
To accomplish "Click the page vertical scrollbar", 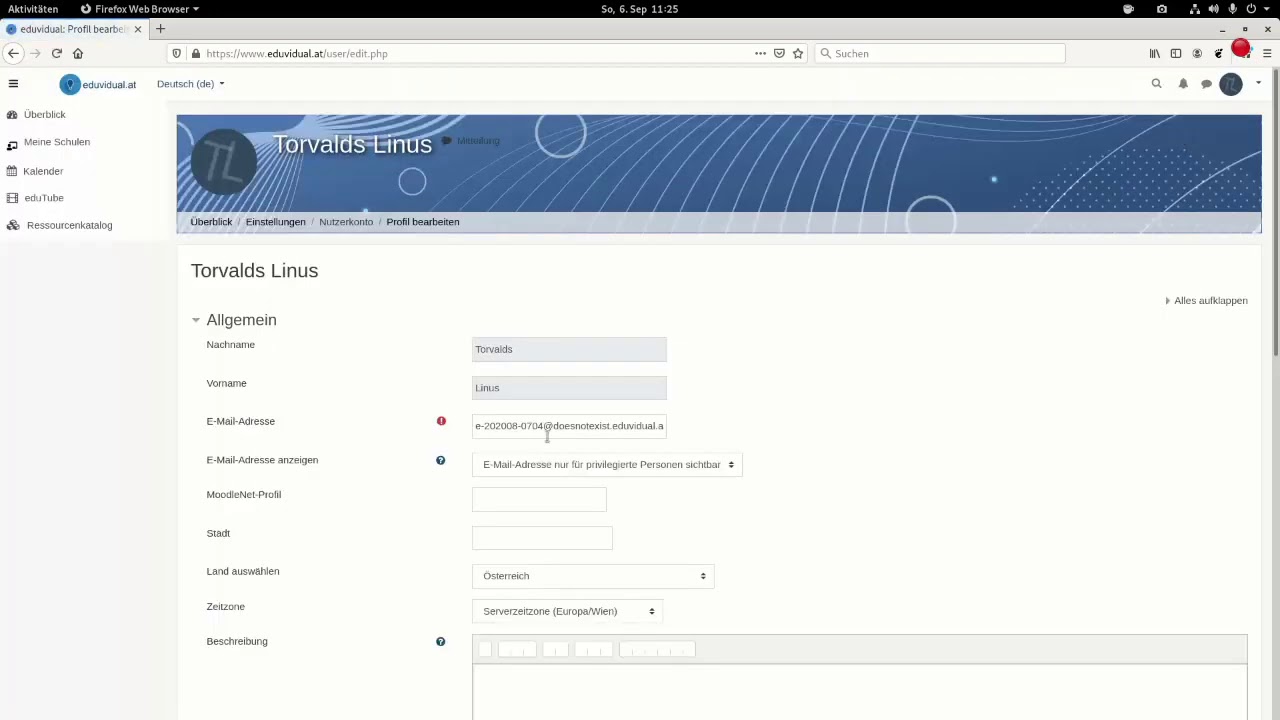I will coord(1275,212).
